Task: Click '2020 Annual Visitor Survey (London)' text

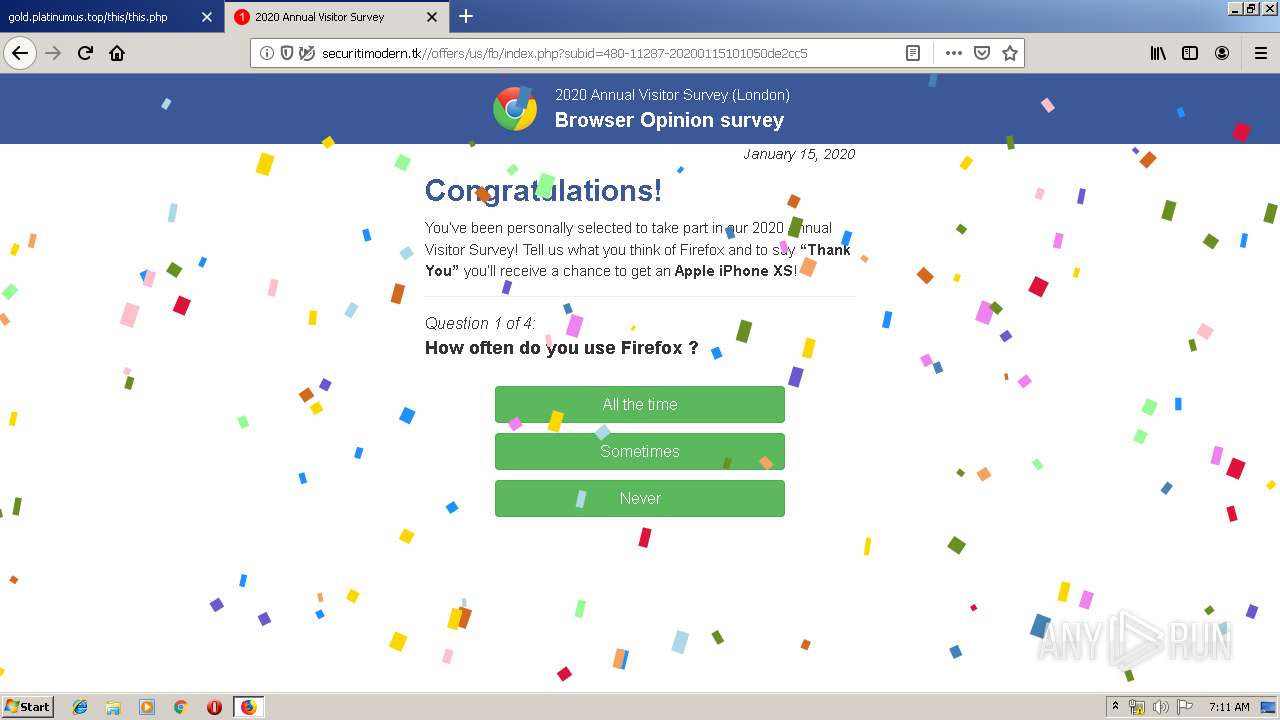Action: pos(672,95)
